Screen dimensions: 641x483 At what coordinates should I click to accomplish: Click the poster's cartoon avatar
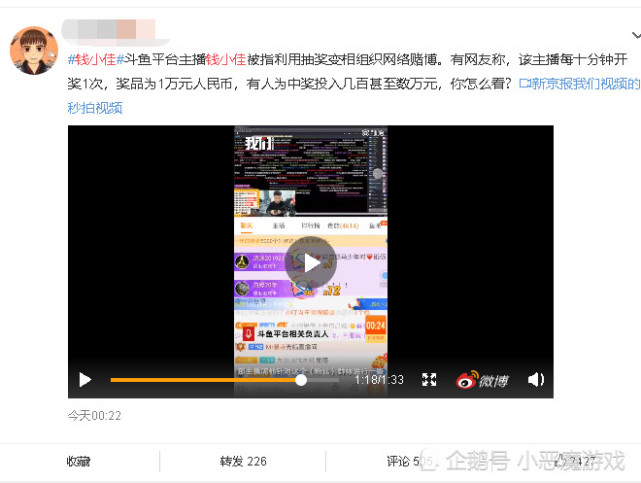point(34,51)
